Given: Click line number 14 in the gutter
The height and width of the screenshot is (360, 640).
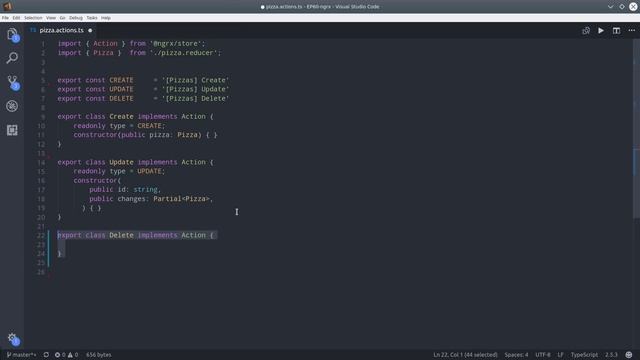Looking at the screenshot, I should pyautogui.click(x=41, y=162).
